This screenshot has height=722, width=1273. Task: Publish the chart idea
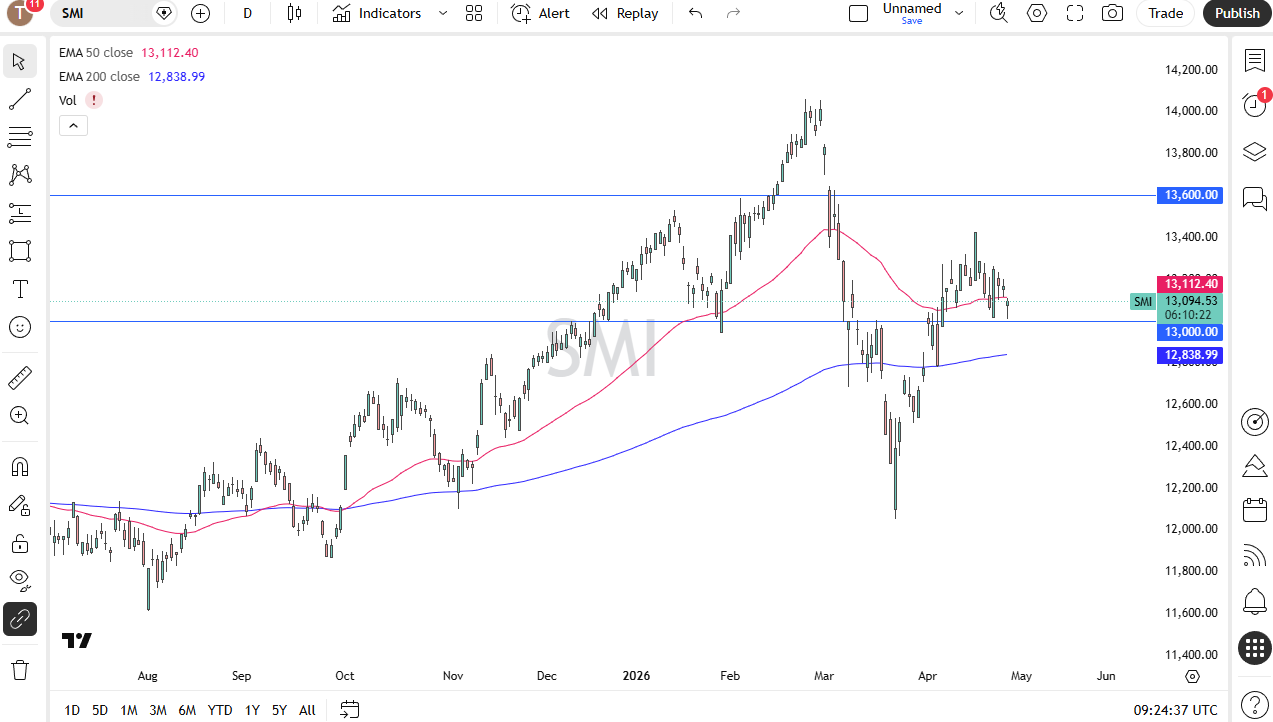point(1237,13)
